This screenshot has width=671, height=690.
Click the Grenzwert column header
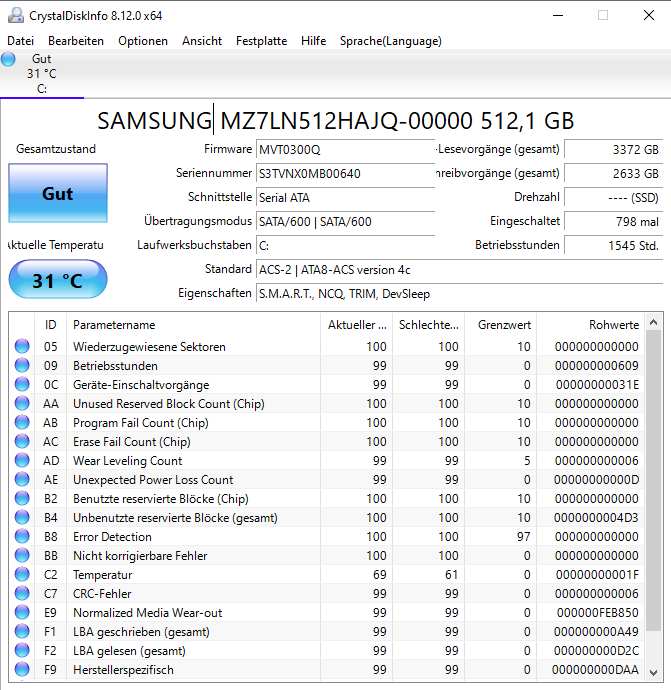[501, 325]
